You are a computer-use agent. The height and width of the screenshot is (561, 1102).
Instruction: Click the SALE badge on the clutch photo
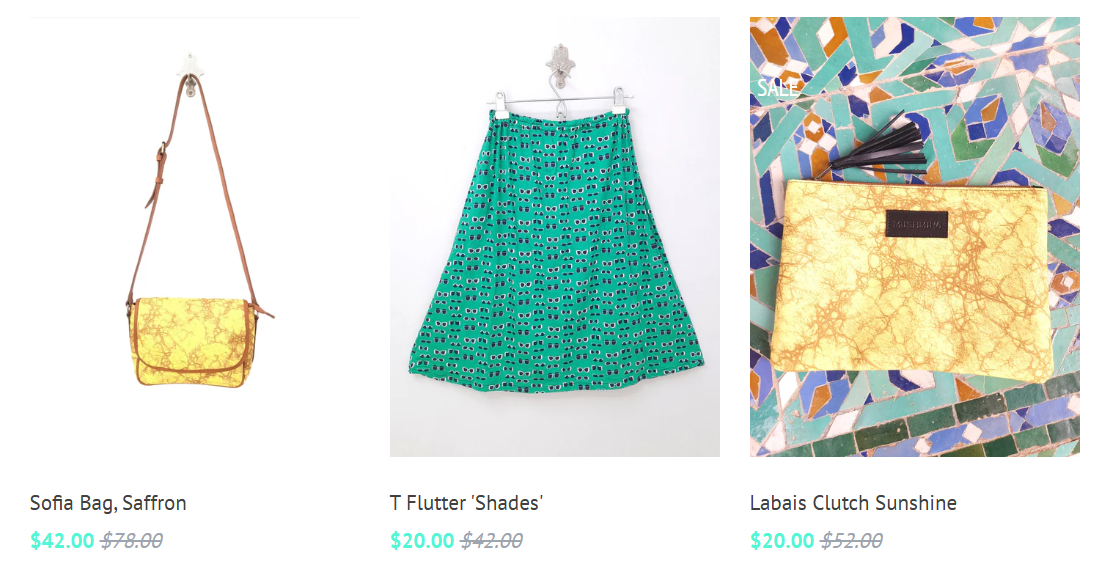tap(777, 87)
